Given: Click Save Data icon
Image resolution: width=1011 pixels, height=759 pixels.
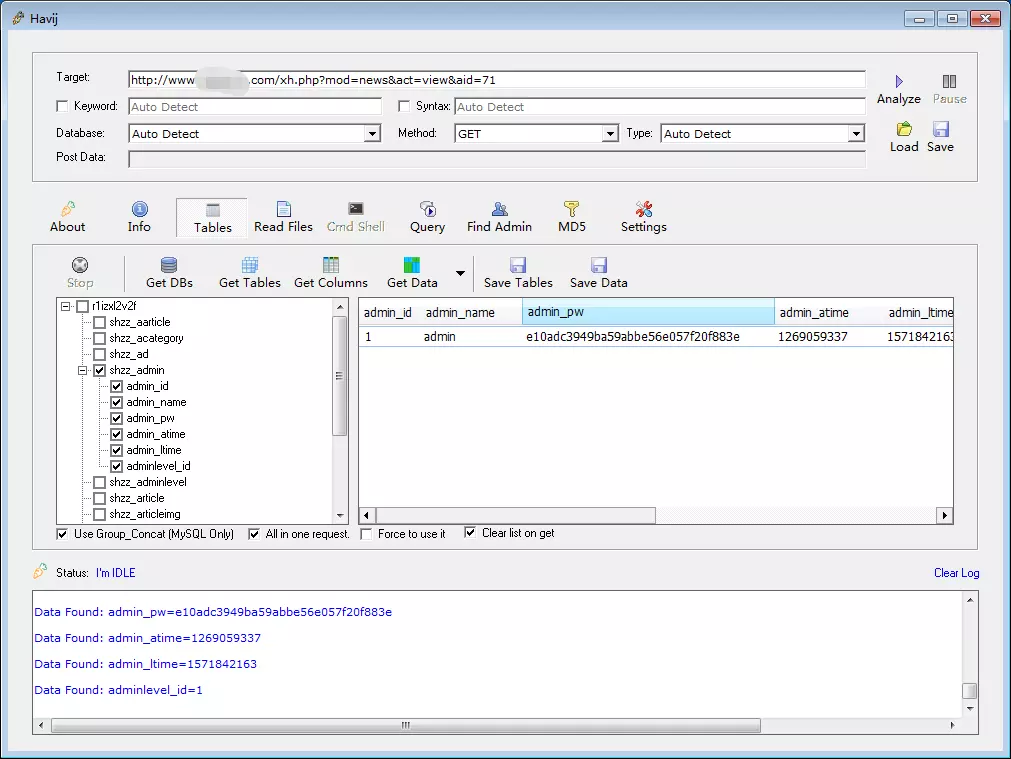Looking at the screenshot, I should coord(598,265).
